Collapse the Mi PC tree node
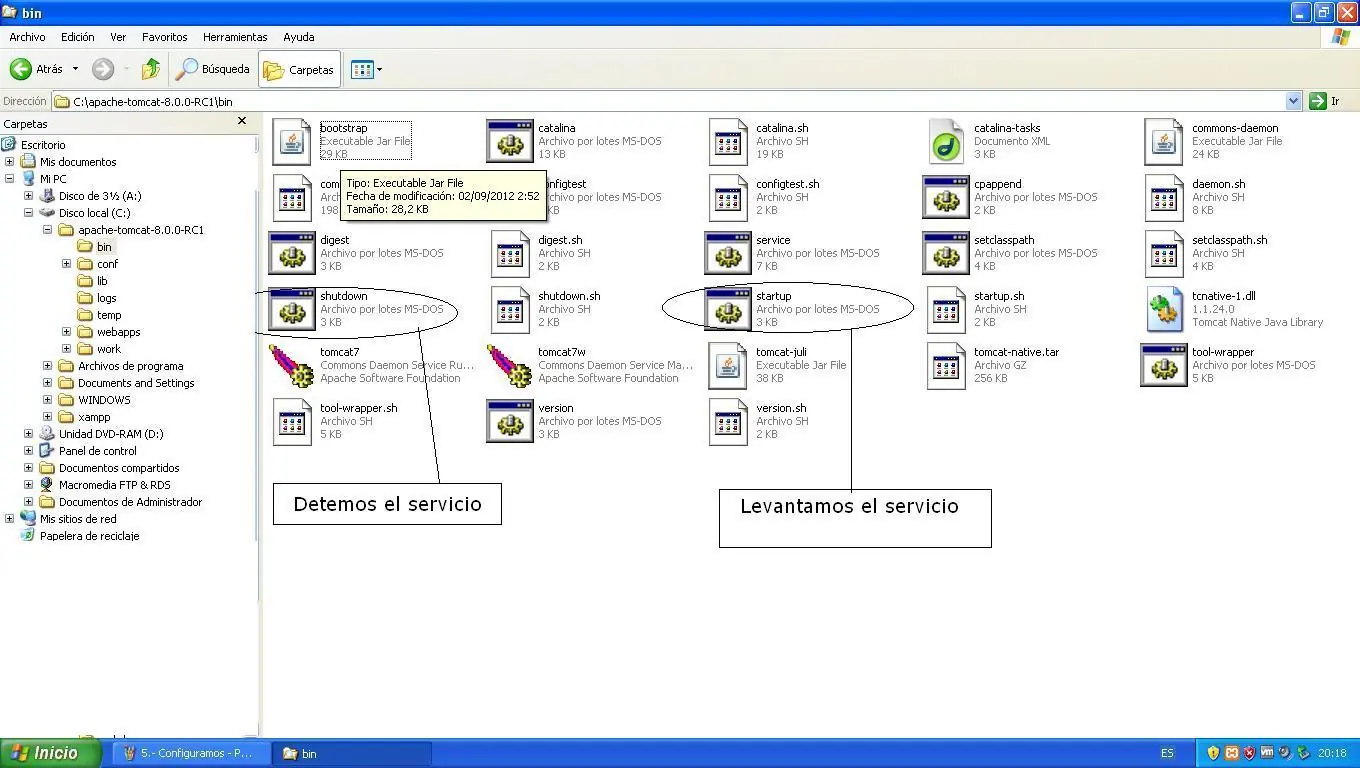This screenshot has height=768, width=1360. coord(10,179)
